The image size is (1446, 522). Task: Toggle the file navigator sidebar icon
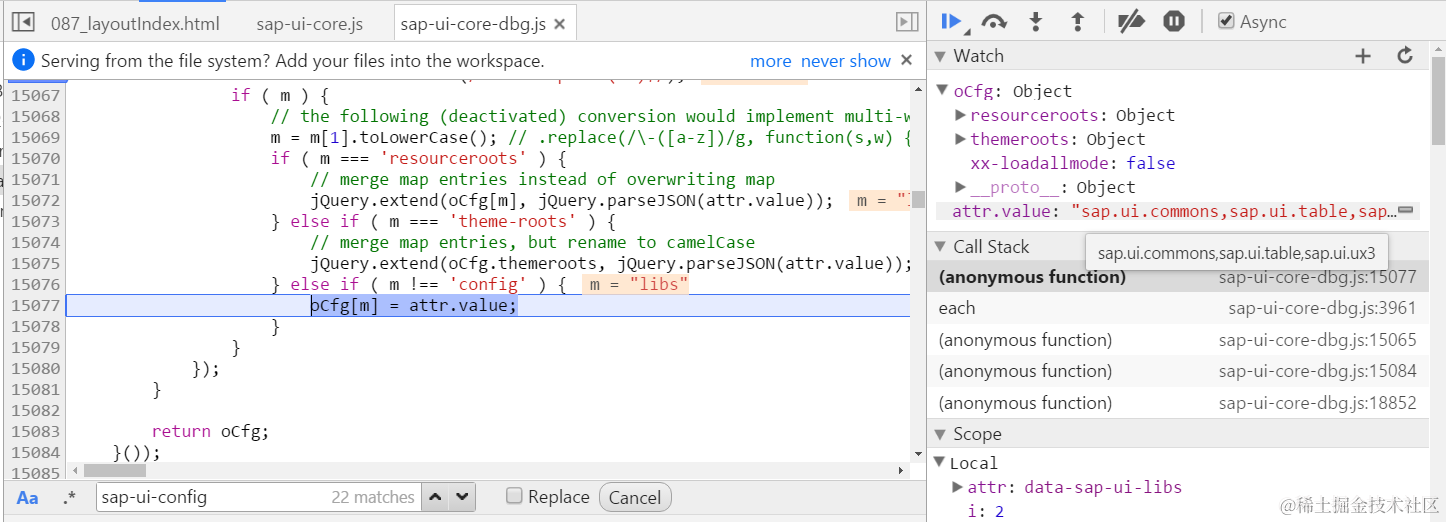(23, 22)
